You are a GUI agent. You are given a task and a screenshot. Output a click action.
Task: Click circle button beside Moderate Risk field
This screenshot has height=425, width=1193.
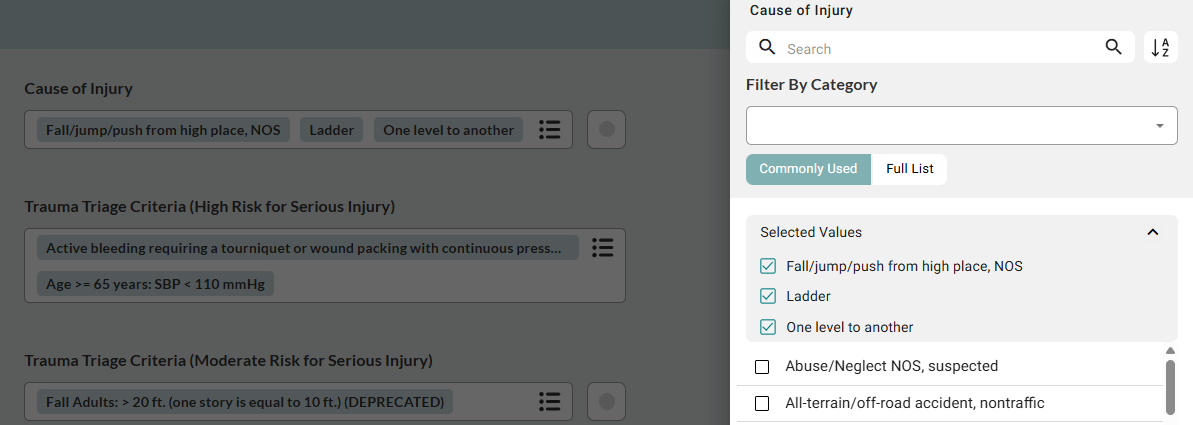click(606, 402)
